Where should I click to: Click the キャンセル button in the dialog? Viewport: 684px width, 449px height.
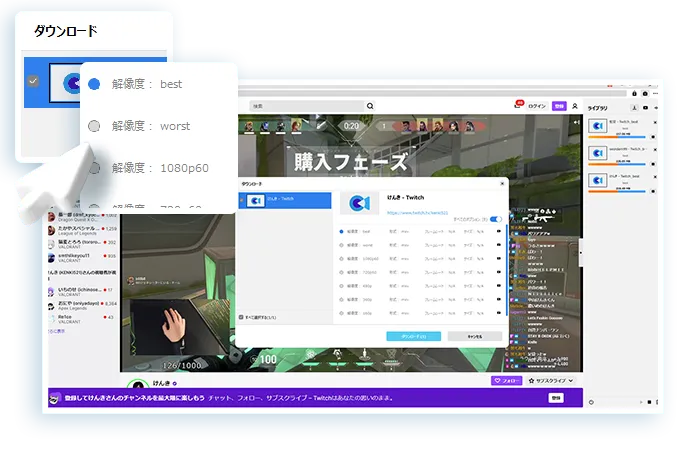475,336
